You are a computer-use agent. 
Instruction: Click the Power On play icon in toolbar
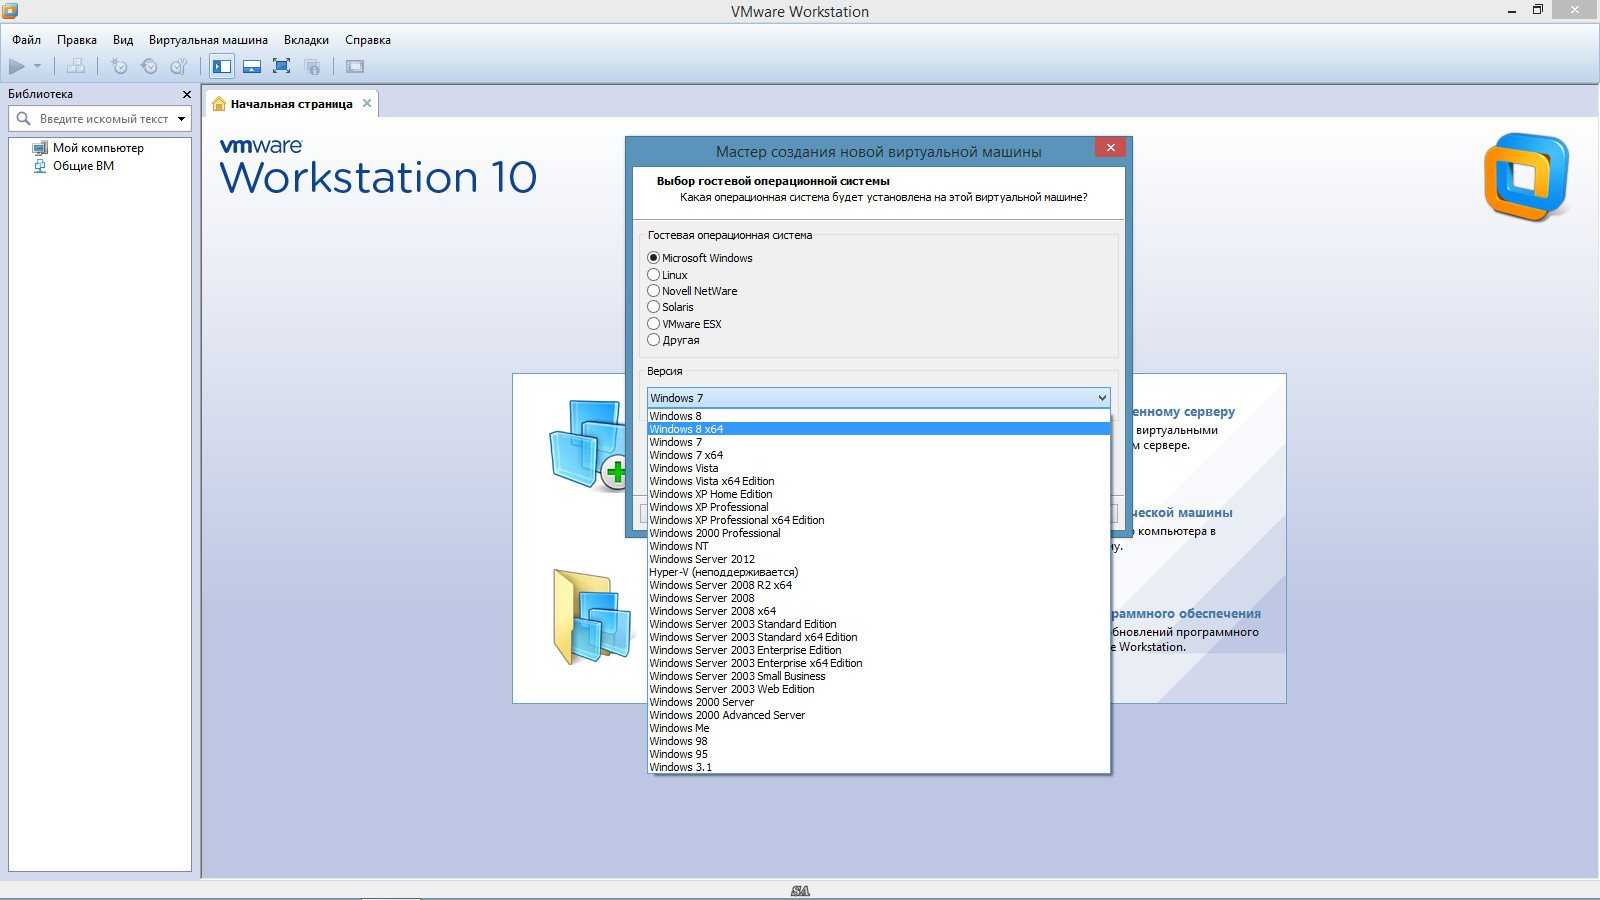(x=17, y=66)
